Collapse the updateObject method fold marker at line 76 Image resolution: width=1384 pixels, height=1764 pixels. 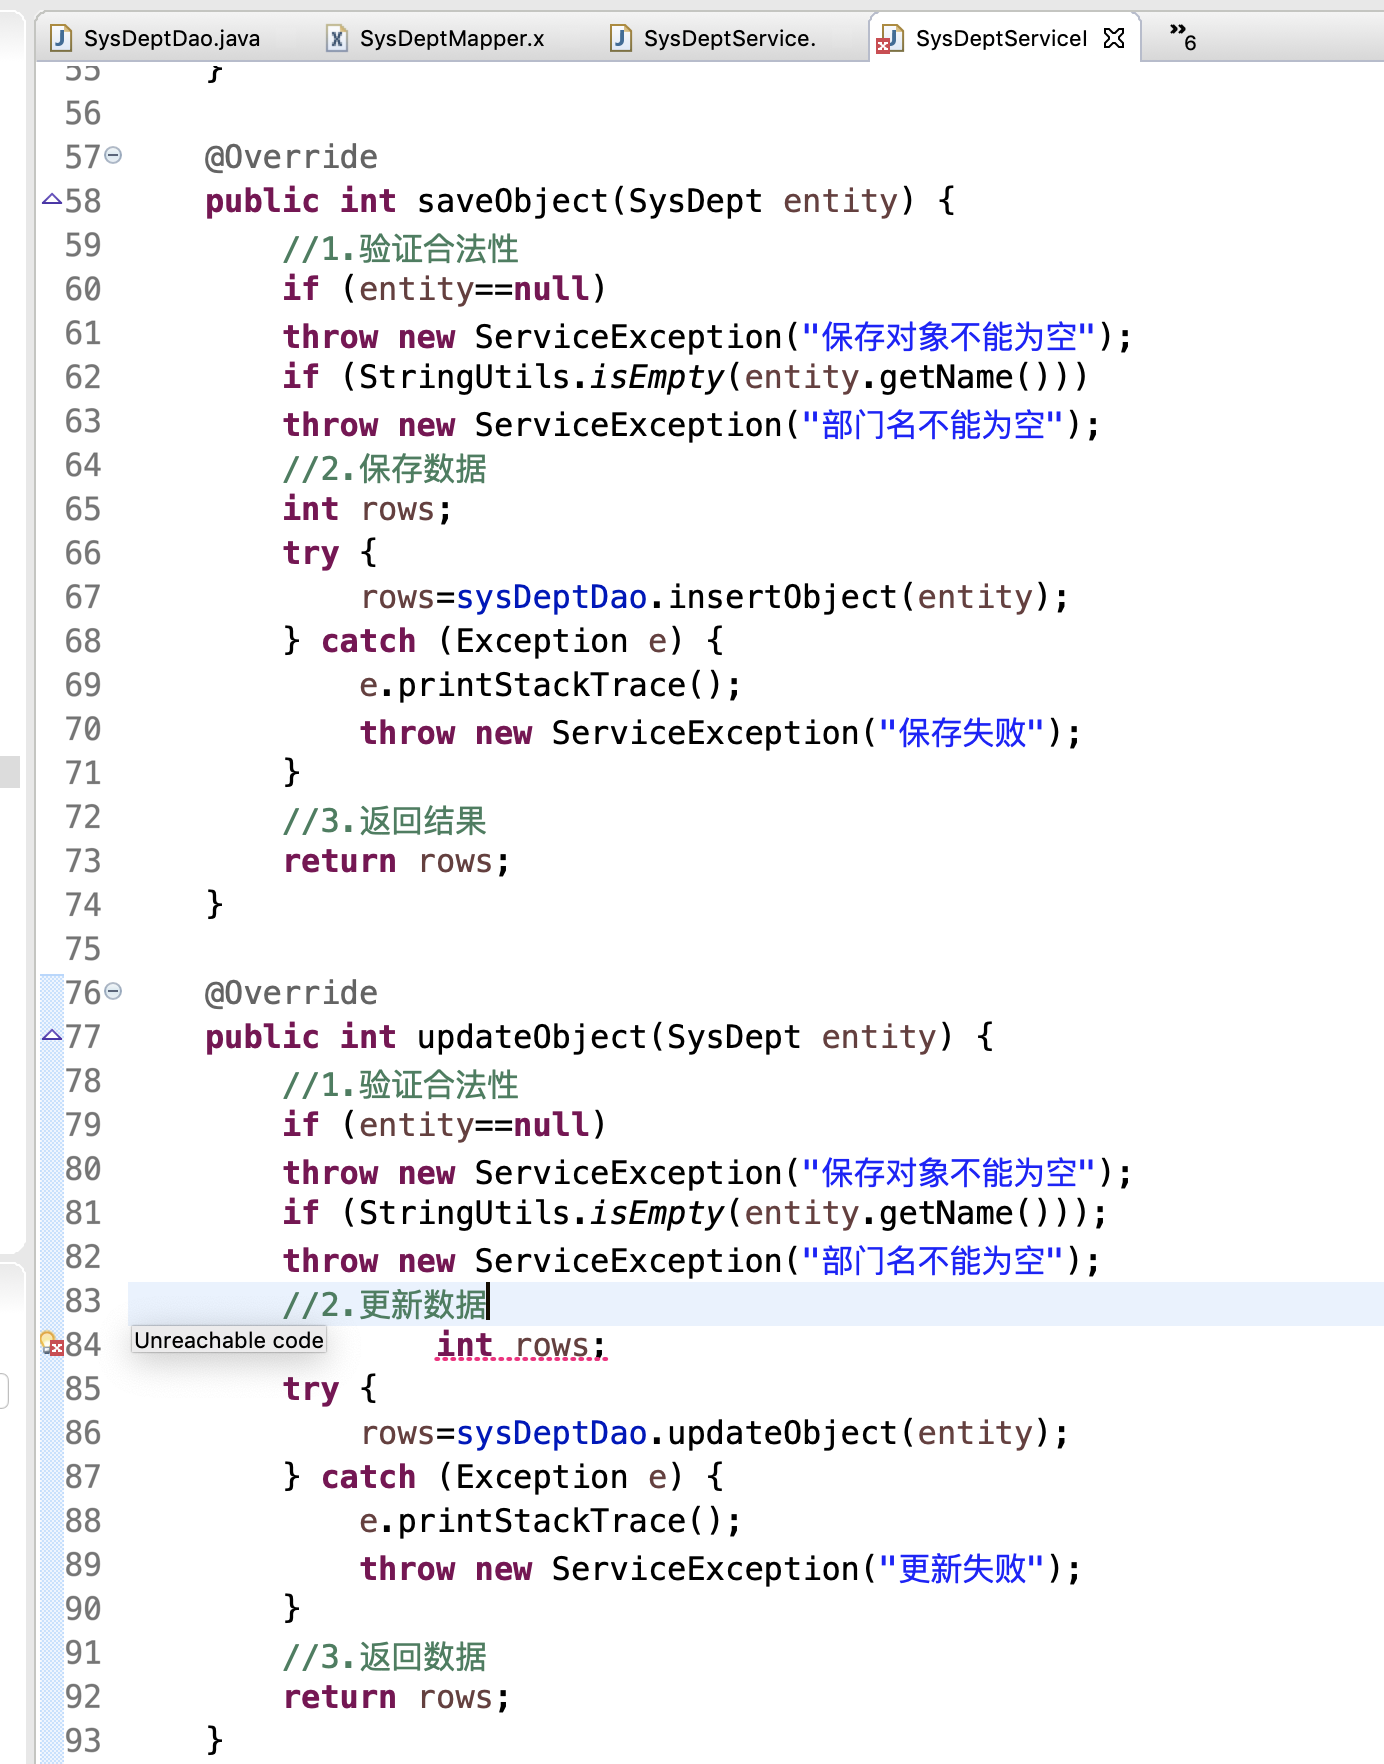pos(113,991)
